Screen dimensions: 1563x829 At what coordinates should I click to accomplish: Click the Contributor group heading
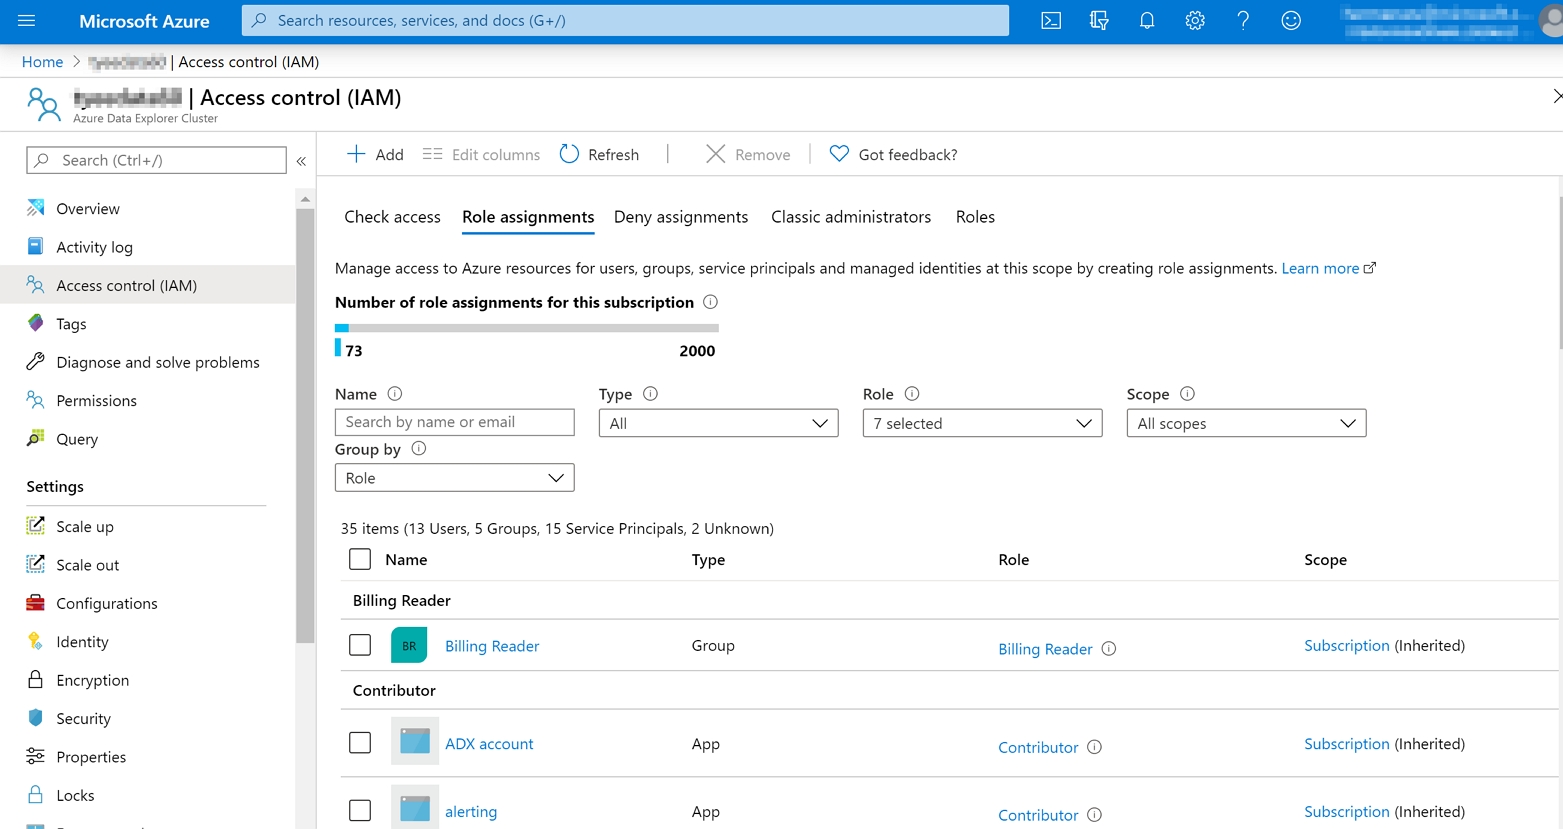(394, 690)
